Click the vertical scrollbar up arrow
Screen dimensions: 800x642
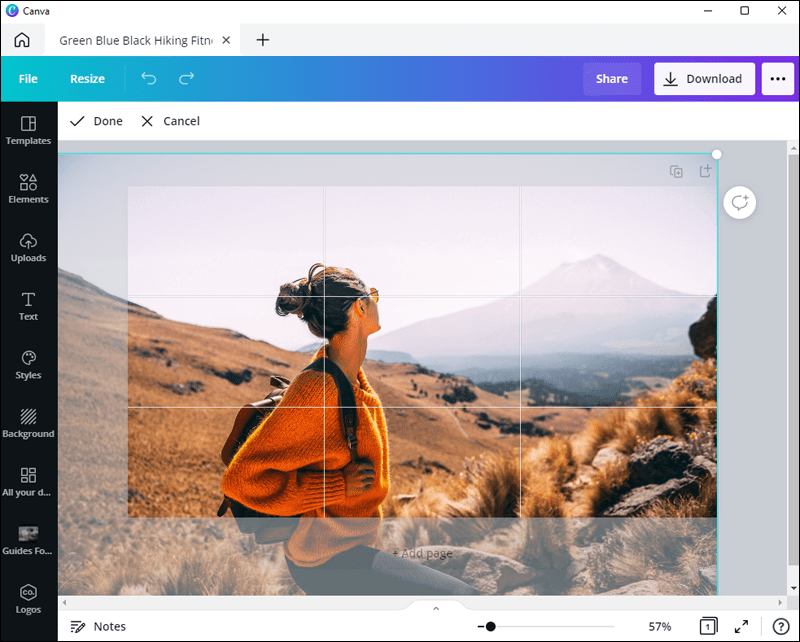[x=793, y=148]
